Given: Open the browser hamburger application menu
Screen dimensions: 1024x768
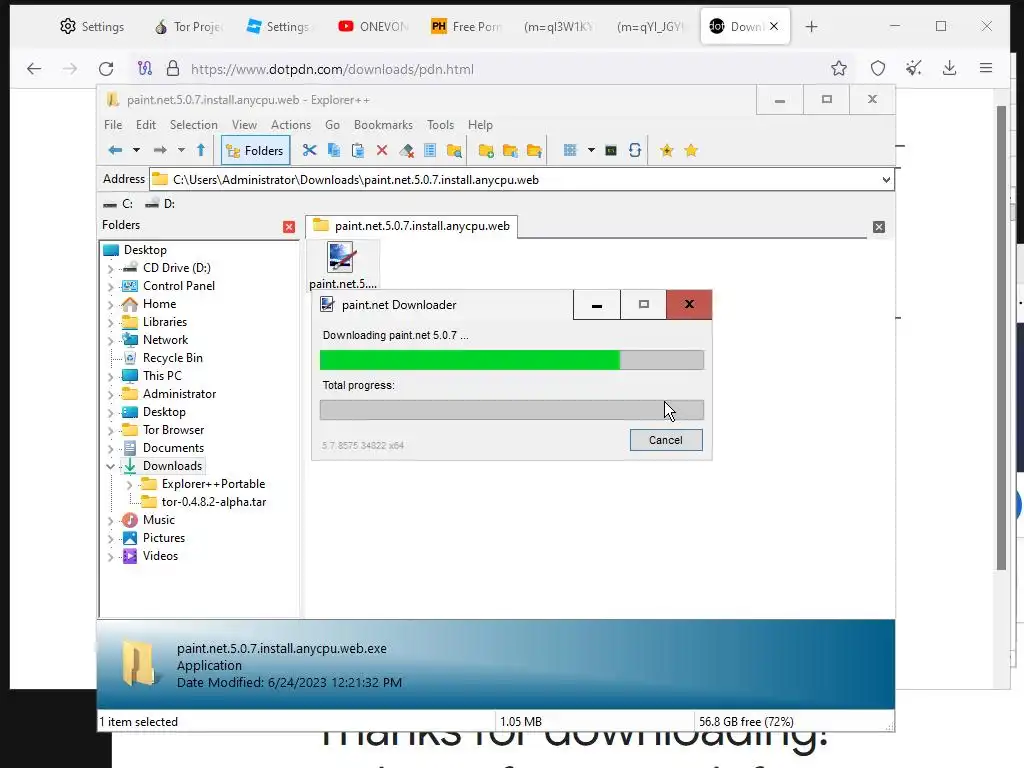Looking at the screenshot, I should click(x=986, y=68).
